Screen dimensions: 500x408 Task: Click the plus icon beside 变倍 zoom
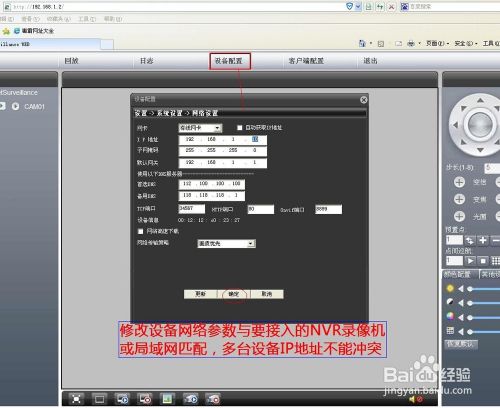[x=459, y=182]
